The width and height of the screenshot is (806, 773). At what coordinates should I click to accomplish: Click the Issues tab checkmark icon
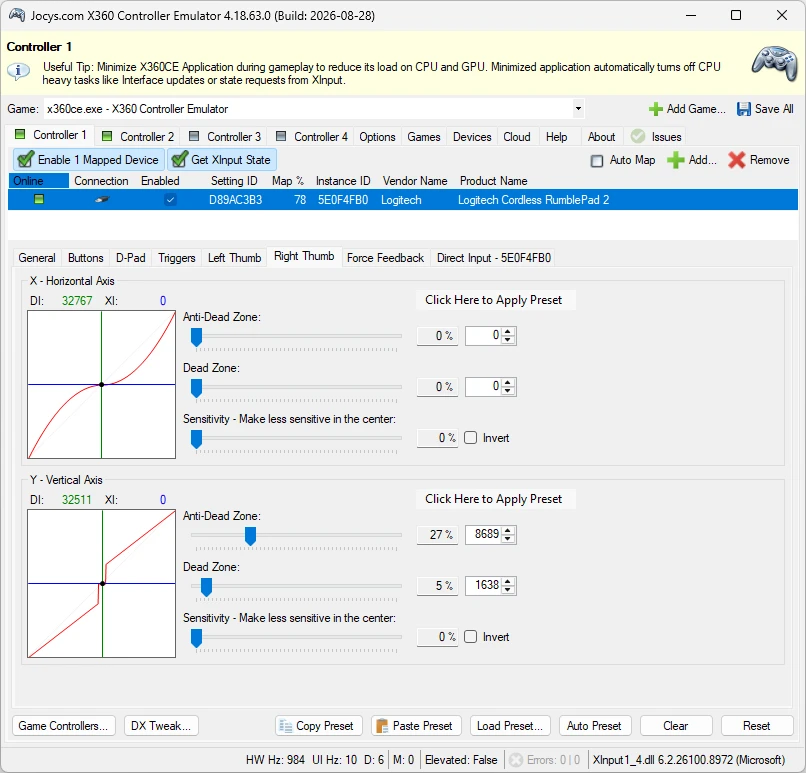(638, 136)
